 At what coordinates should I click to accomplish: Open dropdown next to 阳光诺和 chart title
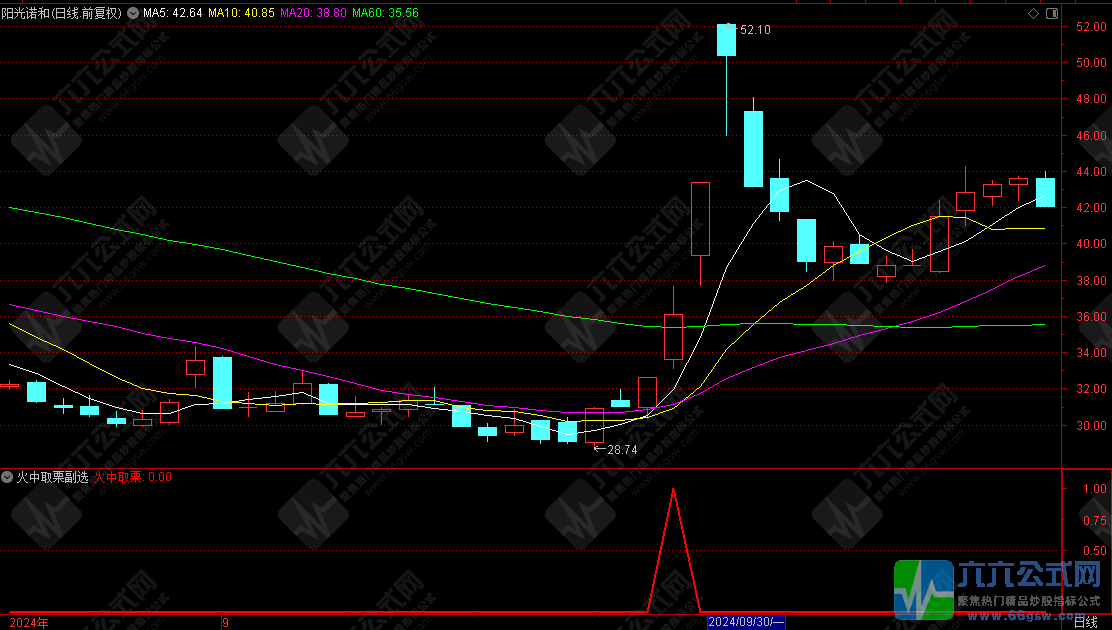133,13
